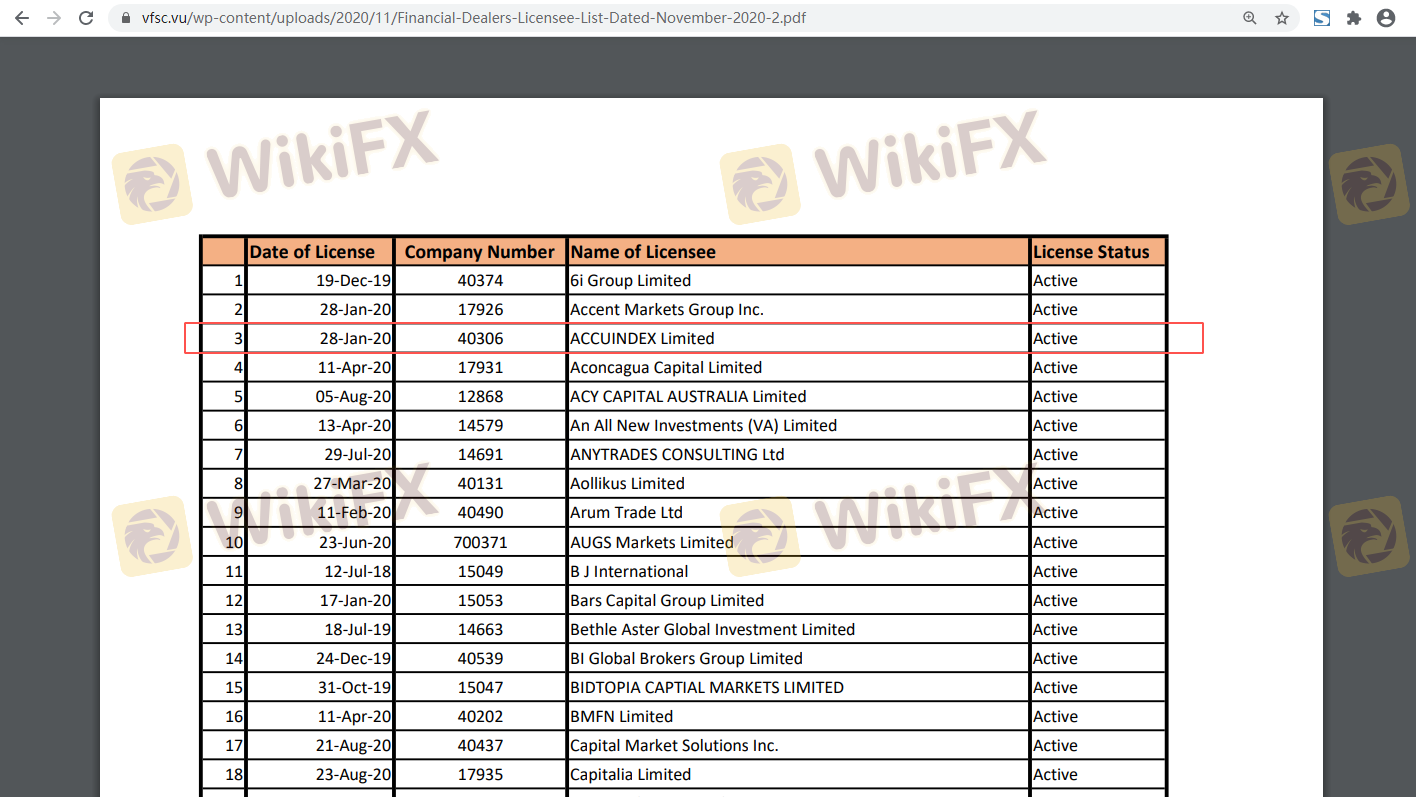
Task: Reload the PDF page
Action: [x=87, y=18]
